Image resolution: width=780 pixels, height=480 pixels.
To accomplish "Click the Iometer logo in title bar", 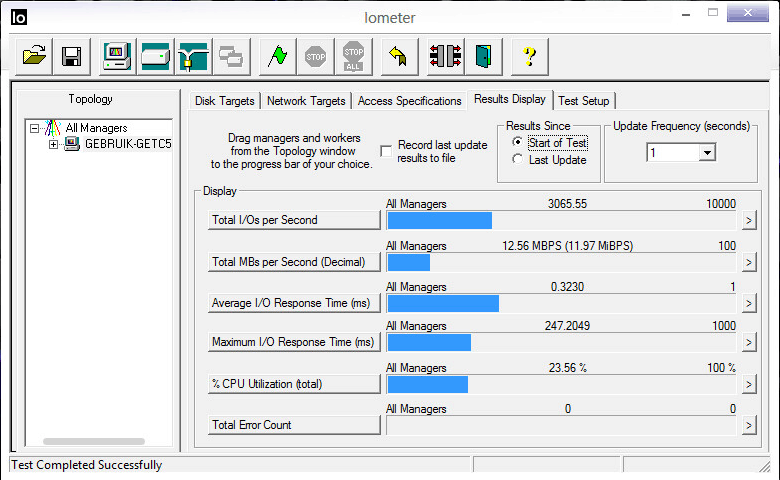I will point(19,17).
